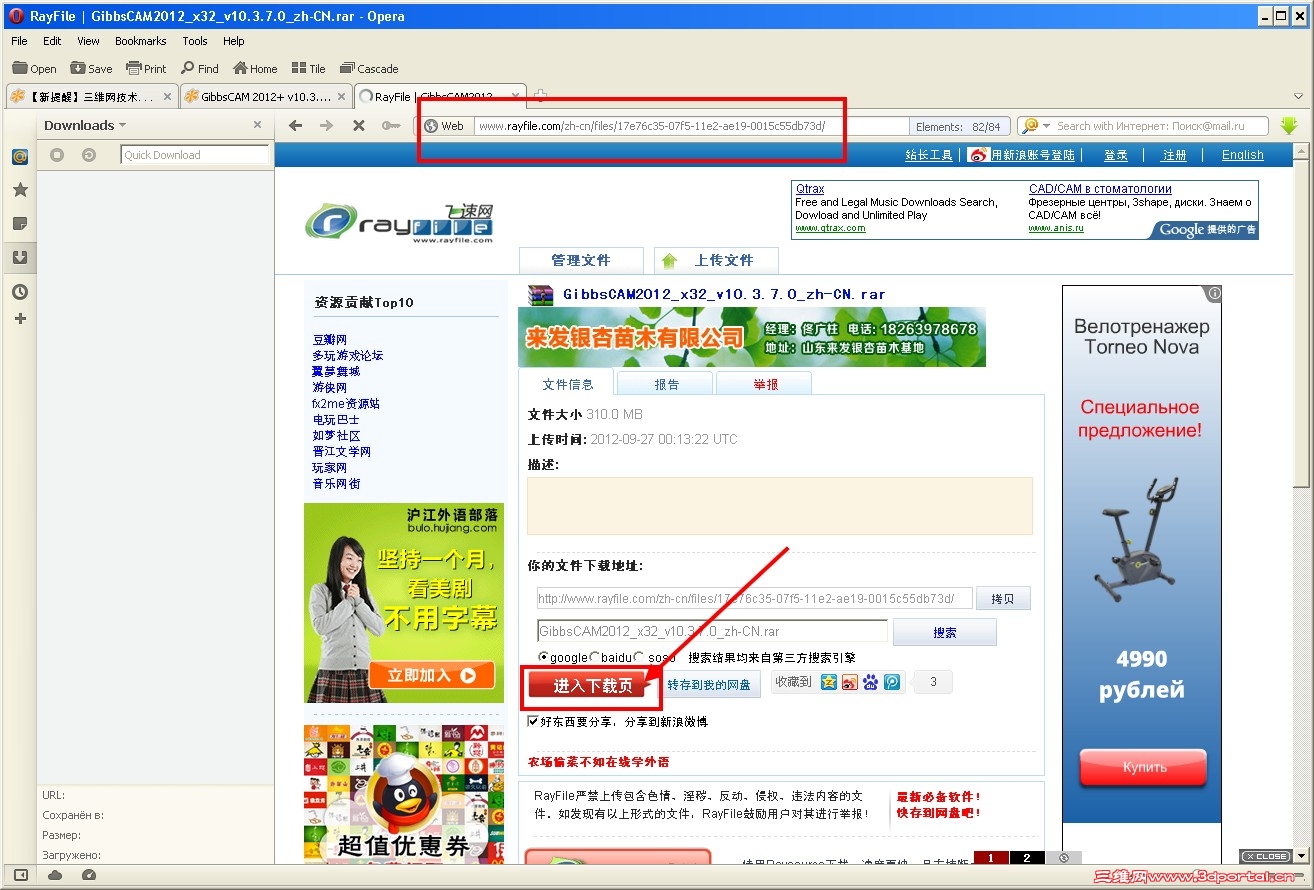Click the Save toolbar button
Image resolution: width=1314 pixels, height=890 pixels.
click(91, 68)
